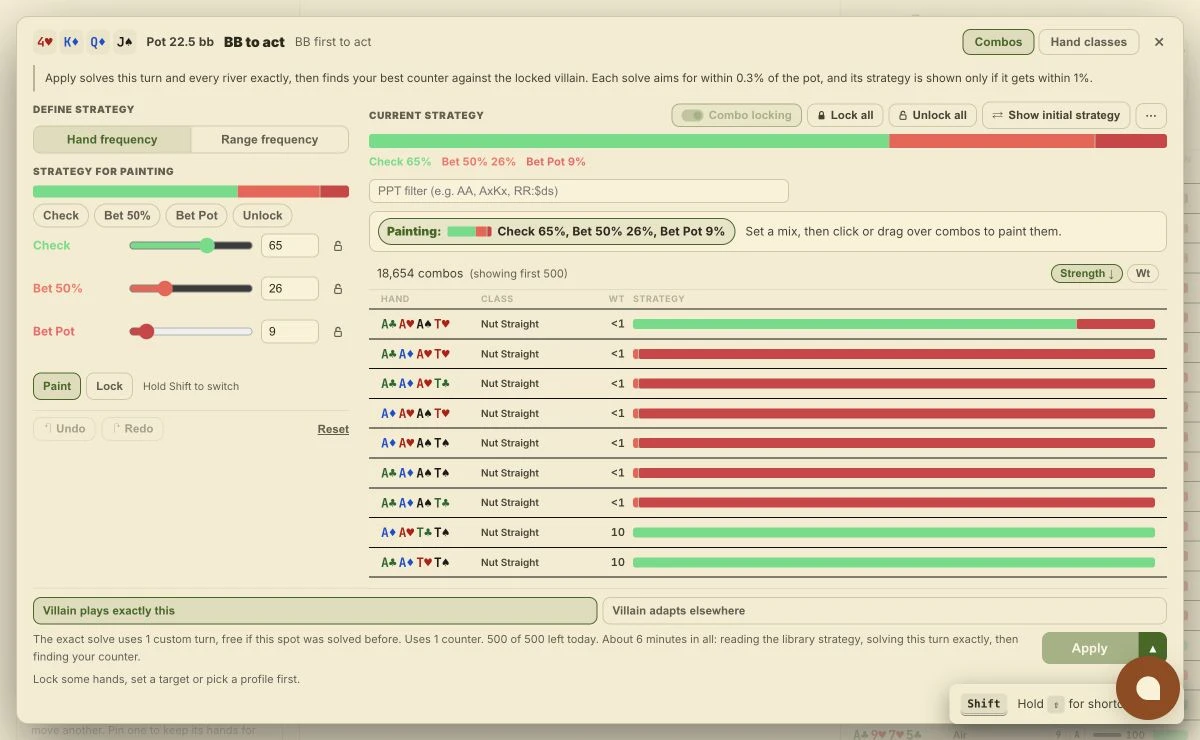Click the AcAdAhTh combo row
Image resolution: width=1200 pixels, height=740 pixels.
[768, 354]
